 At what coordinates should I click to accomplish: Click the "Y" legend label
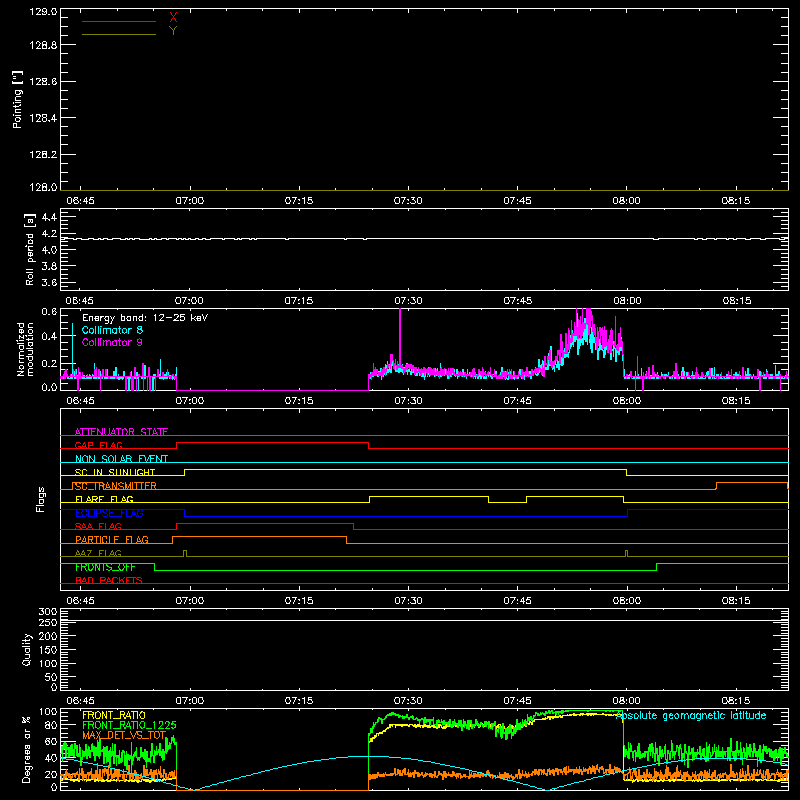[x=173, y=31]
